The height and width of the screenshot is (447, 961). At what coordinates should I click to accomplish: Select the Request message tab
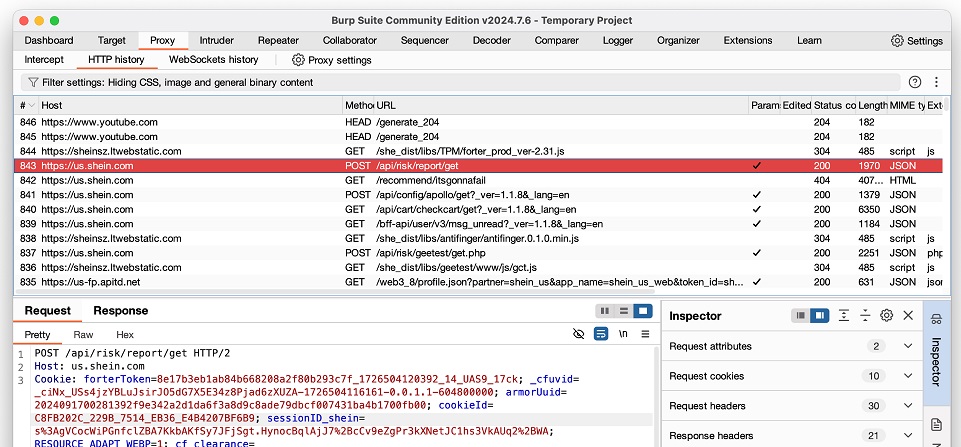point(47,311)
